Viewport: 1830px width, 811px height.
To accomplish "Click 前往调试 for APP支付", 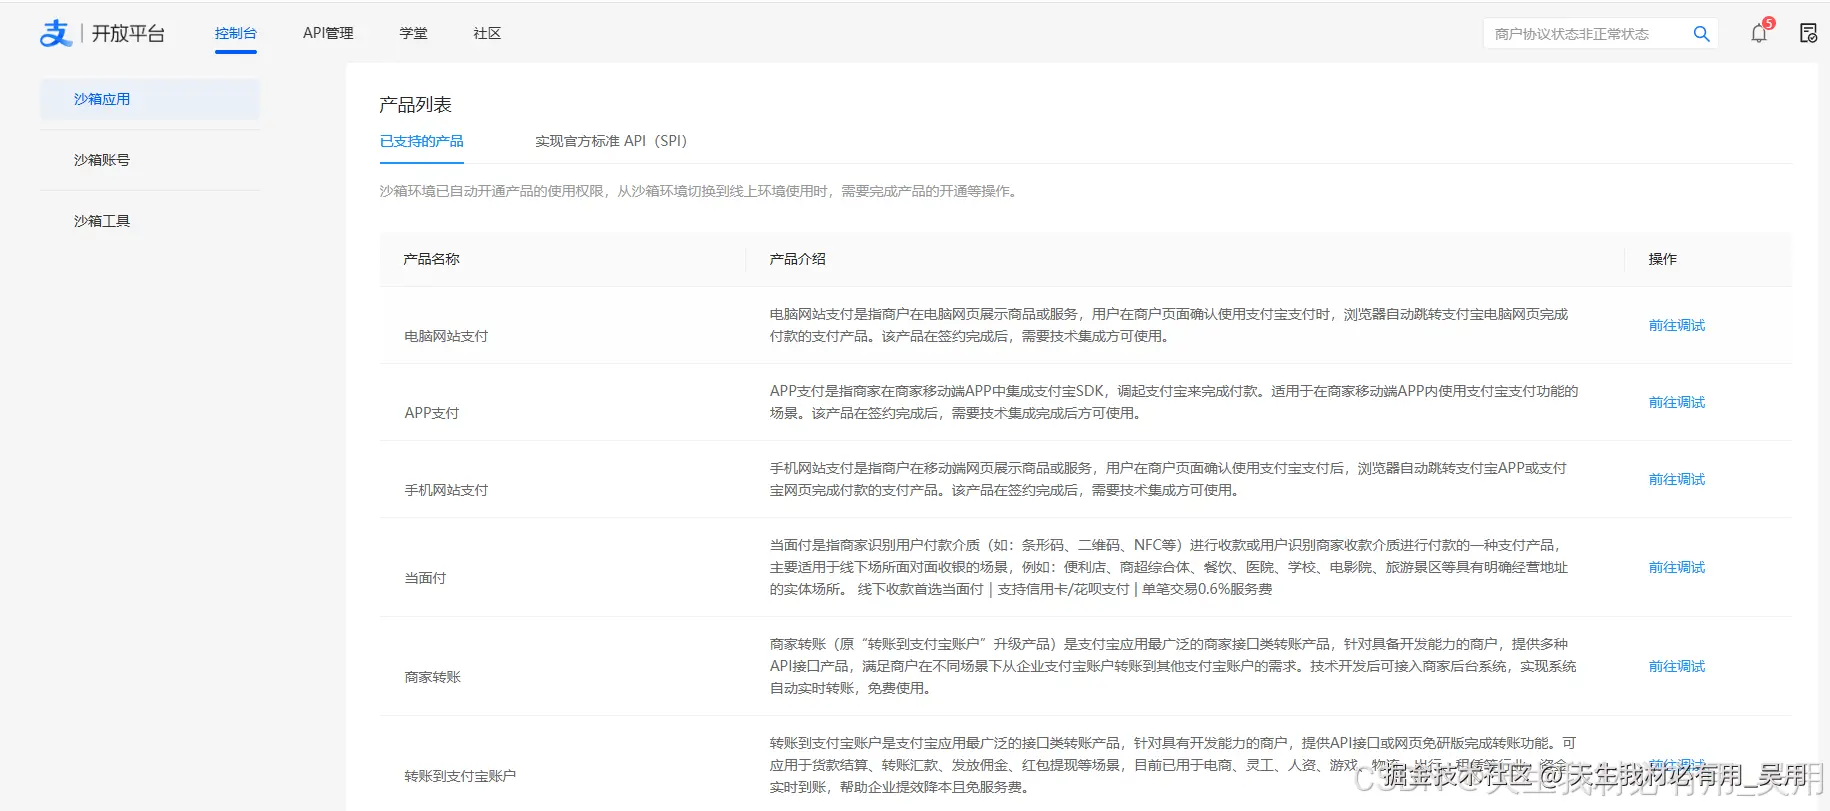I will 1677,402.
